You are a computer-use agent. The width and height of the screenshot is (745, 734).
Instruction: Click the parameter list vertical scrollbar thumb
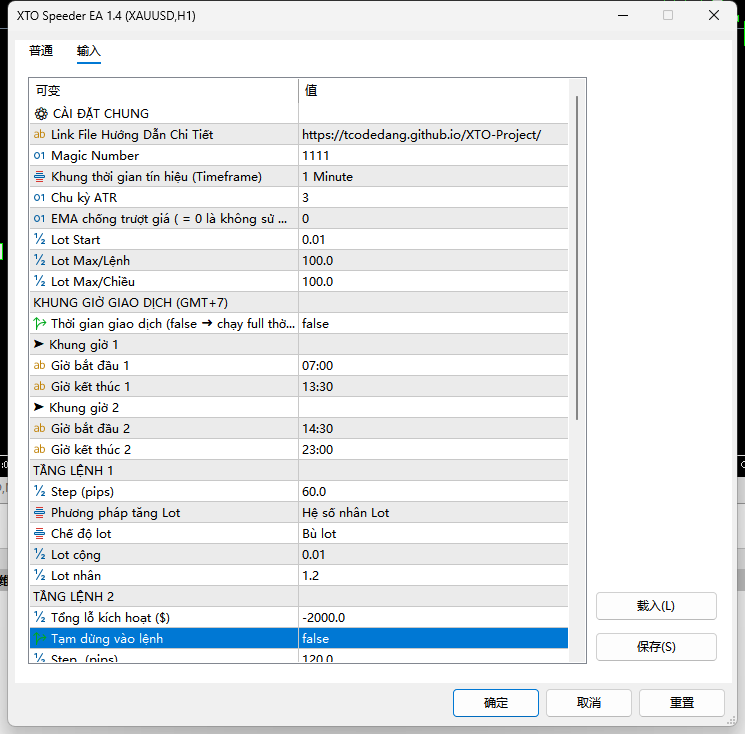[x=577, y=258]
